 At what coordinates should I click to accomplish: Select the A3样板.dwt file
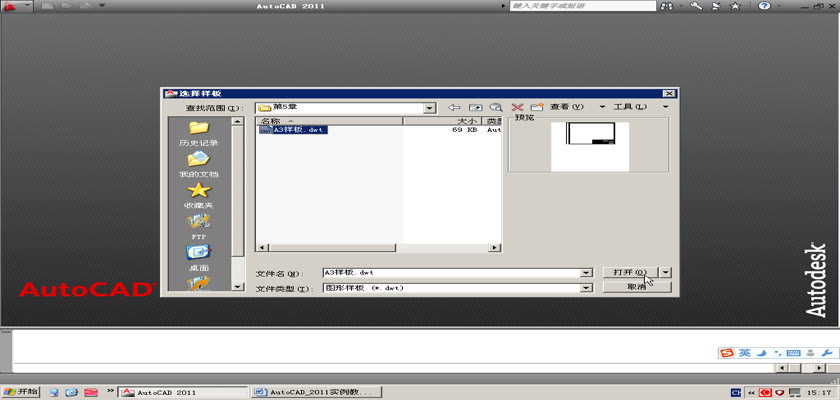[x=293, y=130]
